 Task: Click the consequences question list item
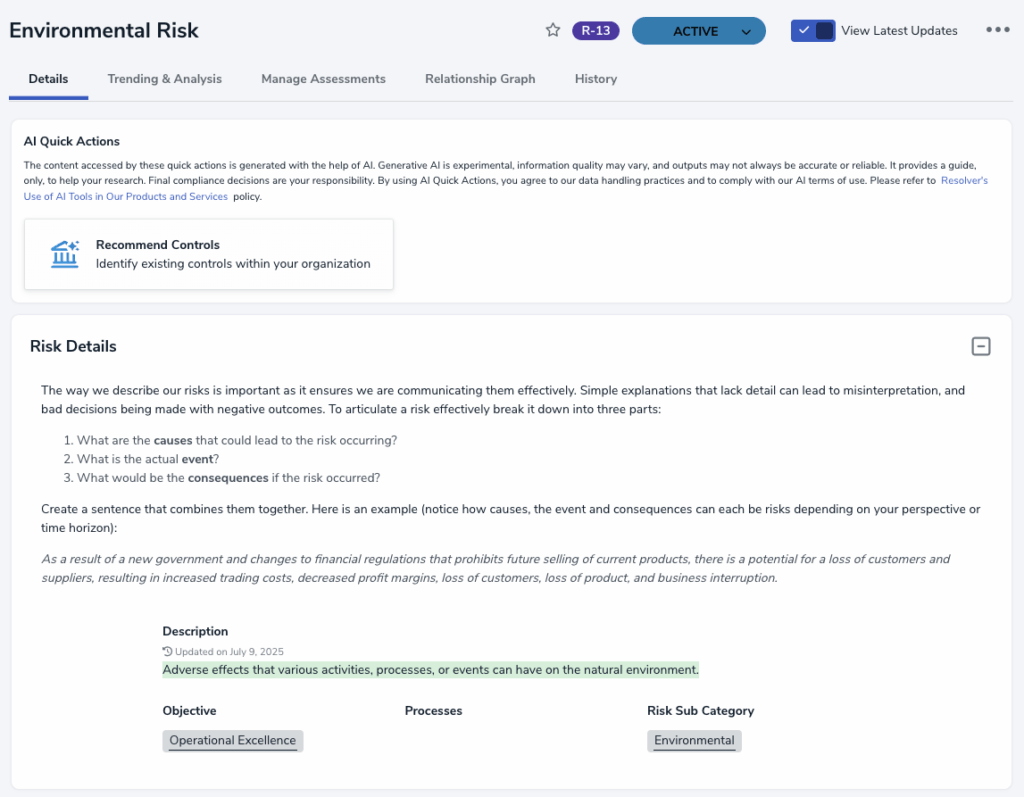click(x=222, y=478)
